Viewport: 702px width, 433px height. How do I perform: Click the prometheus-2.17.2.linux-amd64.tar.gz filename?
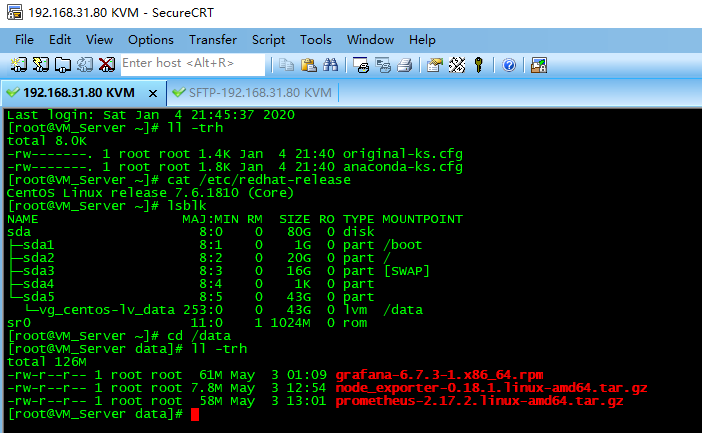tap(479, 401)
